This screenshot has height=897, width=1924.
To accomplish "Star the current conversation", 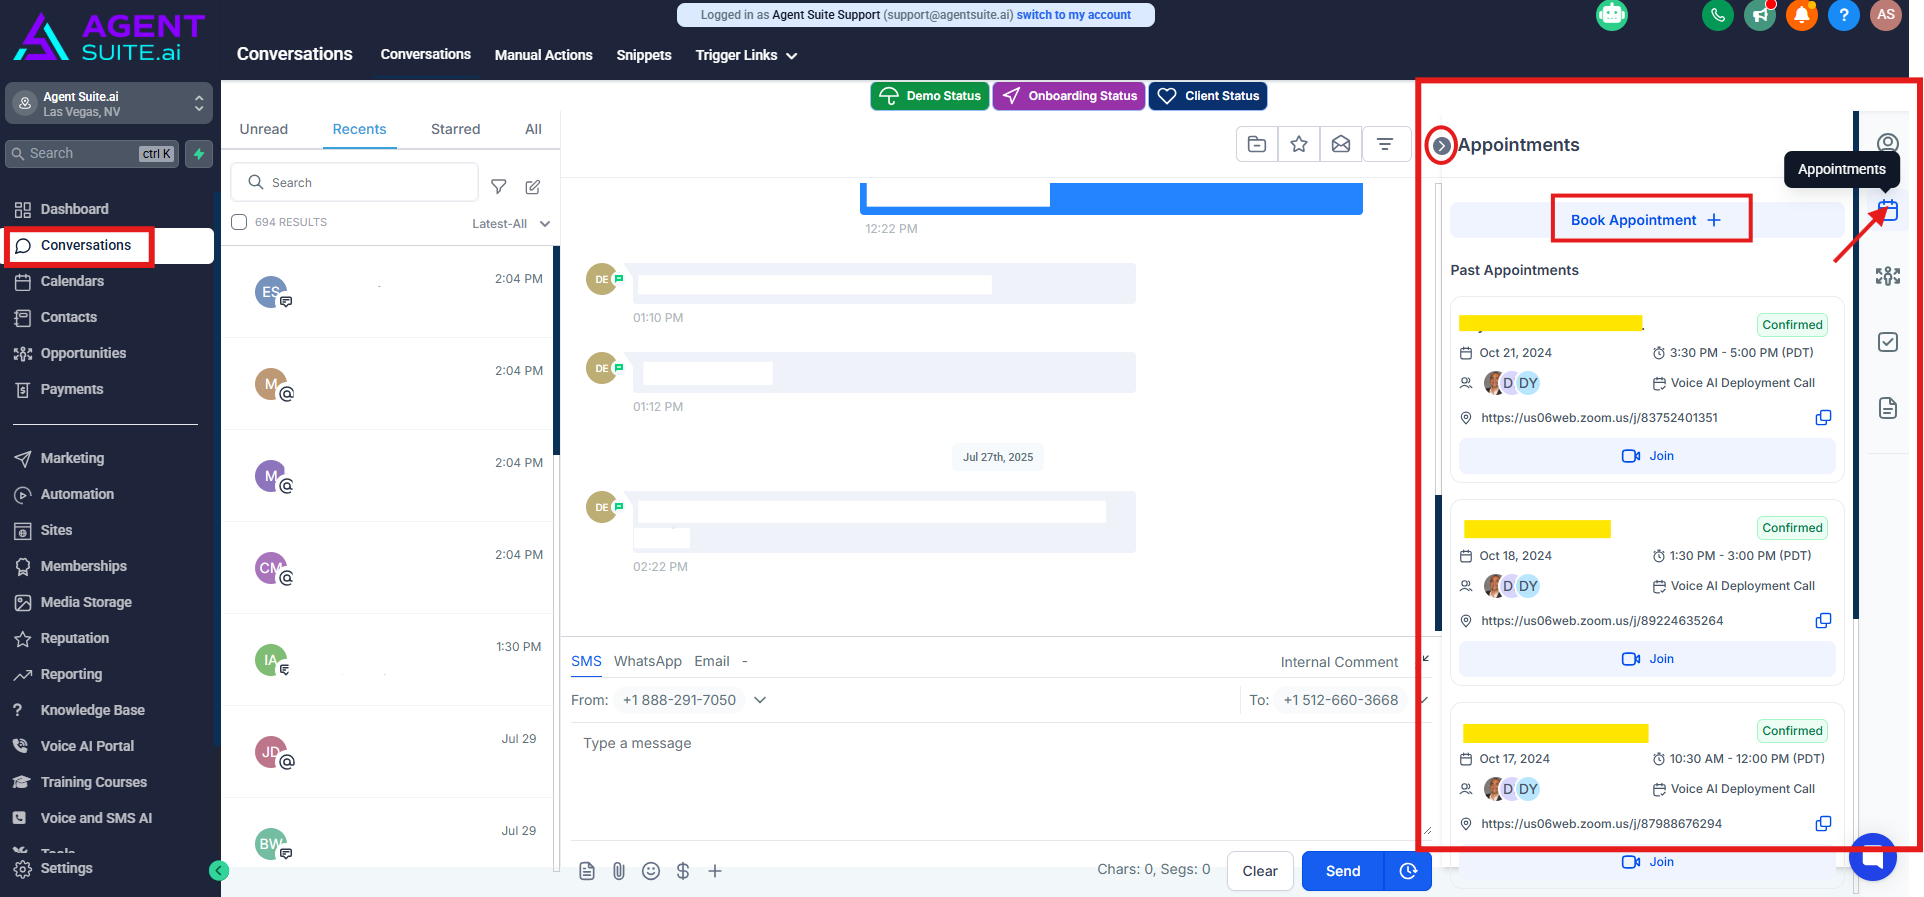I will (1299, 145).
